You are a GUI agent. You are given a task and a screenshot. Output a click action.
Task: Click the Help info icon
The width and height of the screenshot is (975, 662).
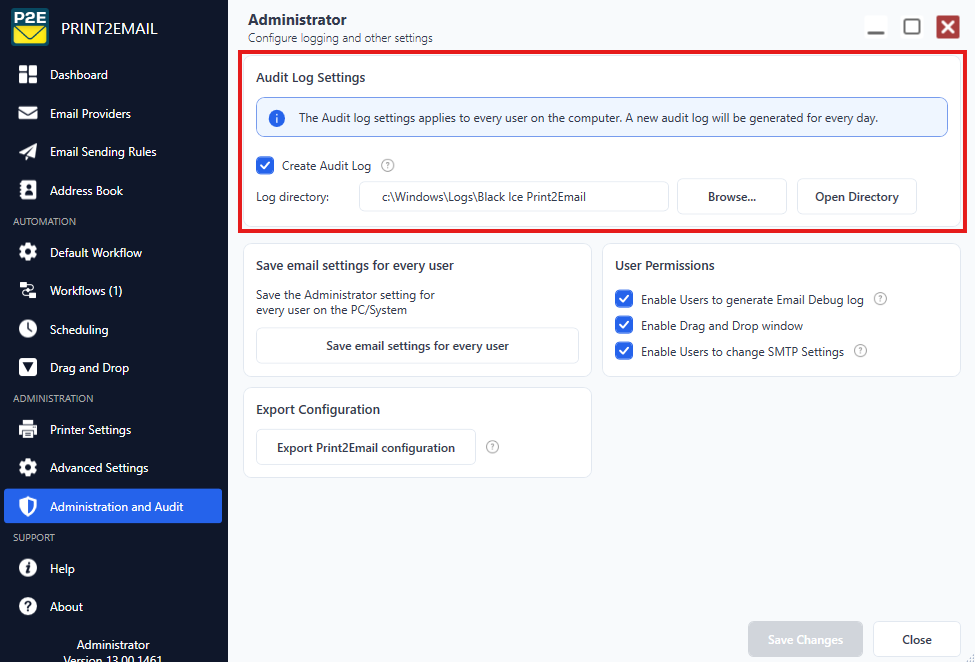(28, 568)
